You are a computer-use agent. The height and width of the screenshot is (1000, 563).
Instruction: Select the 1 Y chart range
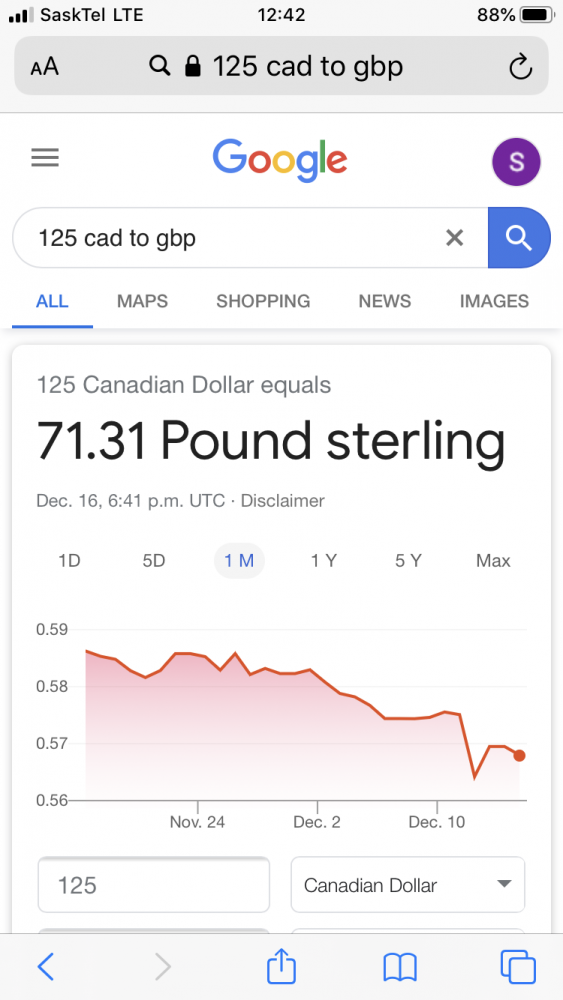(x=323, y=561)
